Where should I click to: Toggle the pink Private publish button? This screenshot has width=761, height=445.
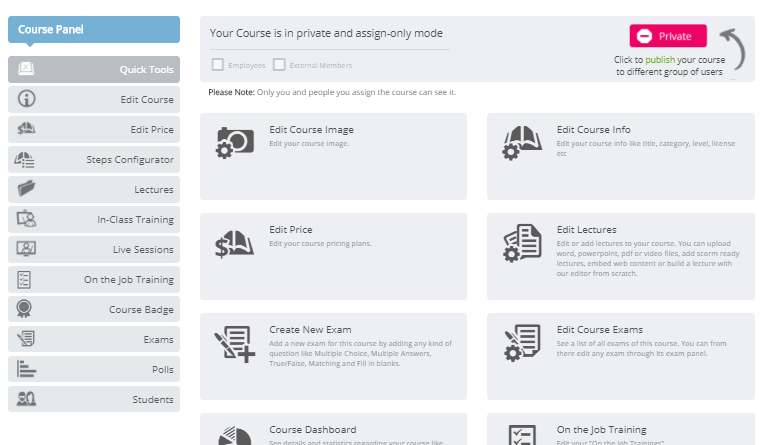coord(668,36)
